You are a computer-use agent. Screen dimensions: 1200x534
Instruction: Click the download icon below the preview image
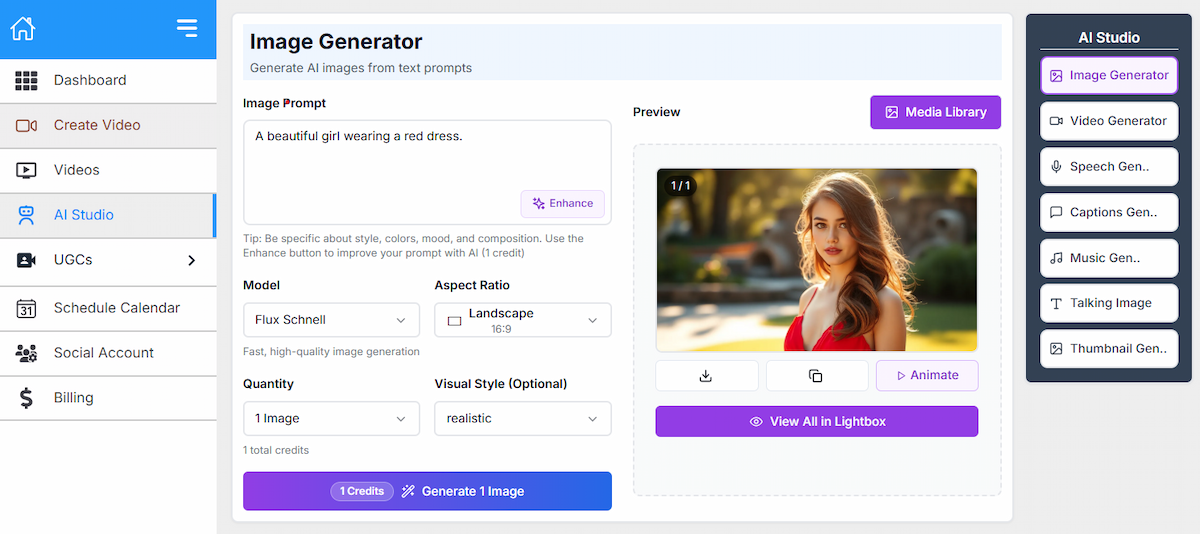pyautogui.click(x=706, y=376)
